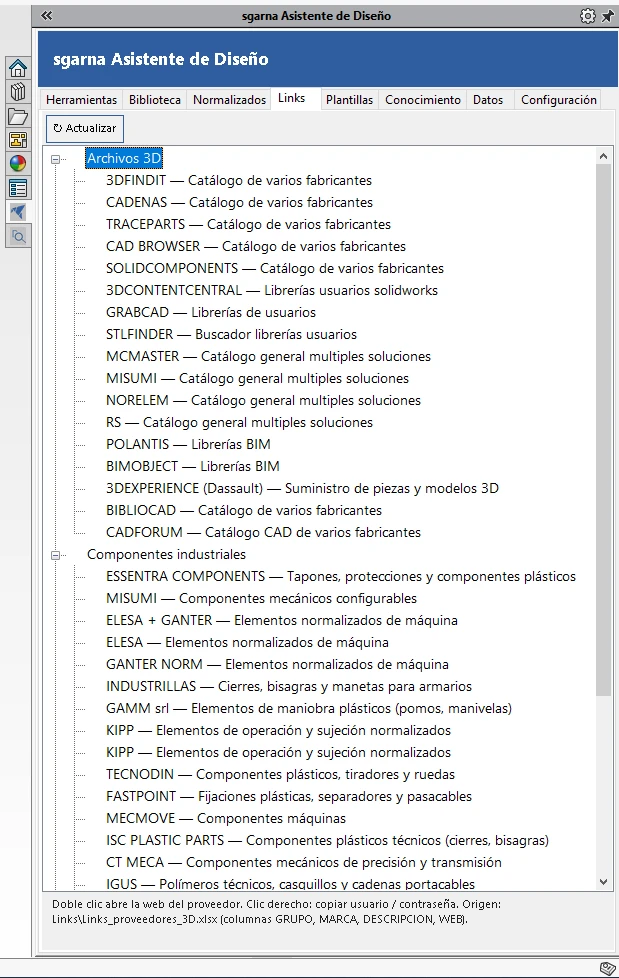Select the GRABCAD Librerías de usuarios entry
The image size is (619, 978).
[211, 312]
